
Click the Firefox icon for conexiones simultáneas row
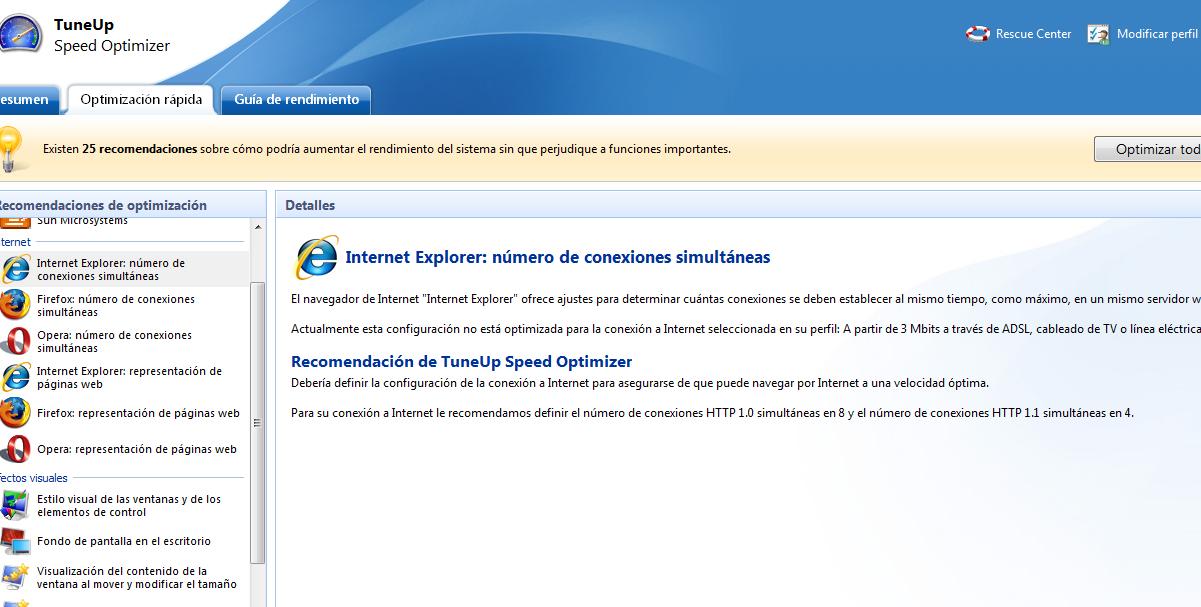tap(14, 305)
